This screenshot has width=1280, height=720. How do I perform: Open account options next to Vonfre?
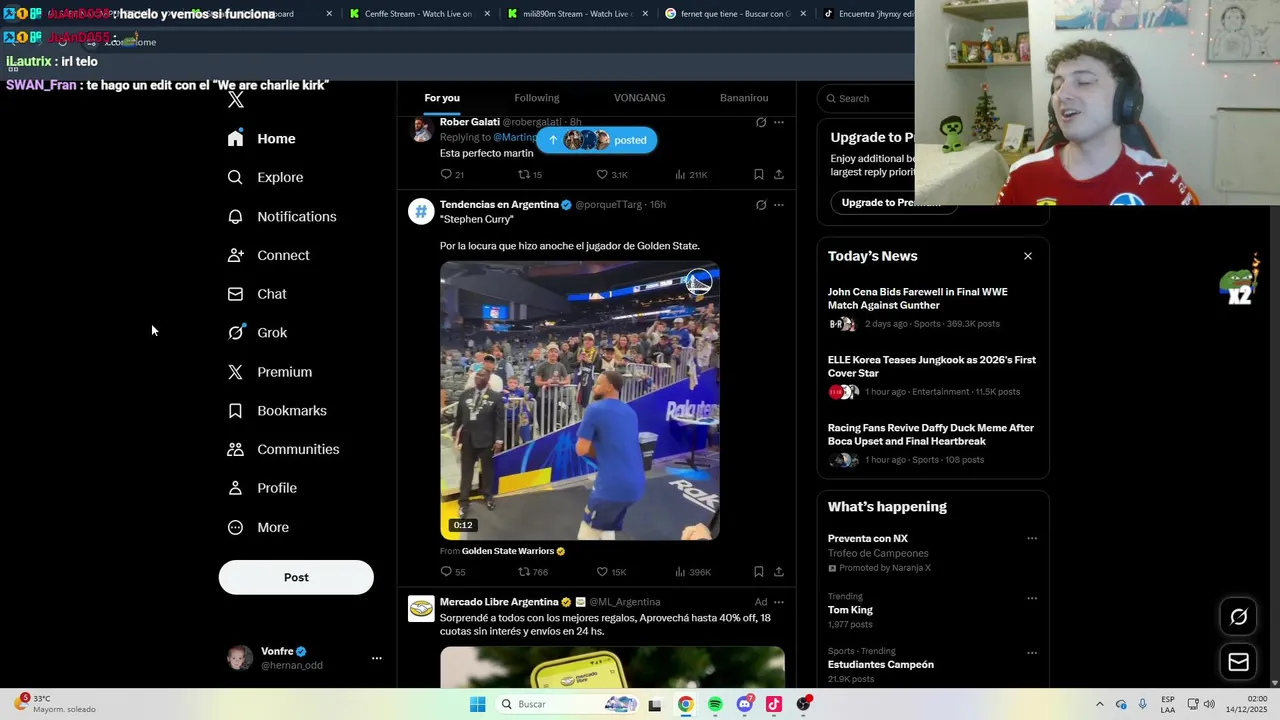coord(377,658)
